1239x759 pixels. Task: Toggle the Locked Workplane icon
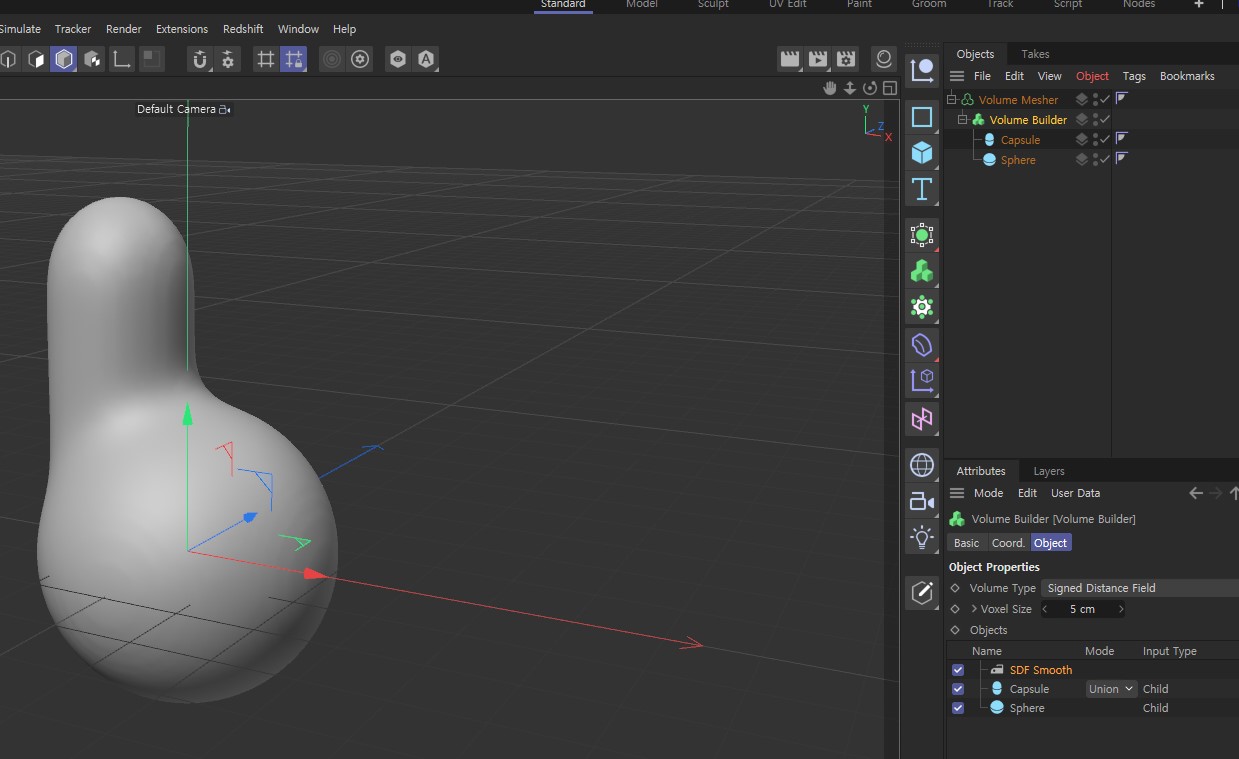point(293,59)
